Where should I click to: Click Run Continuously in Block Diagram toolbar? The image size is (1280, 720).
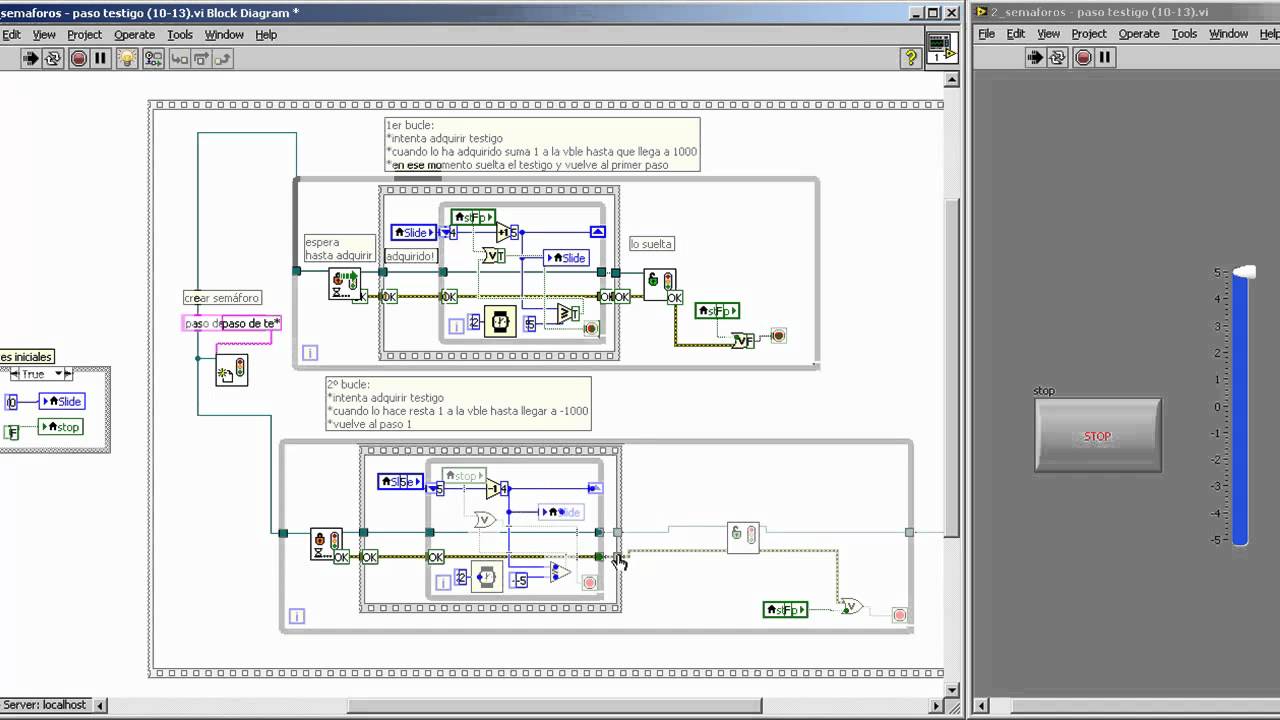point(53,58)
